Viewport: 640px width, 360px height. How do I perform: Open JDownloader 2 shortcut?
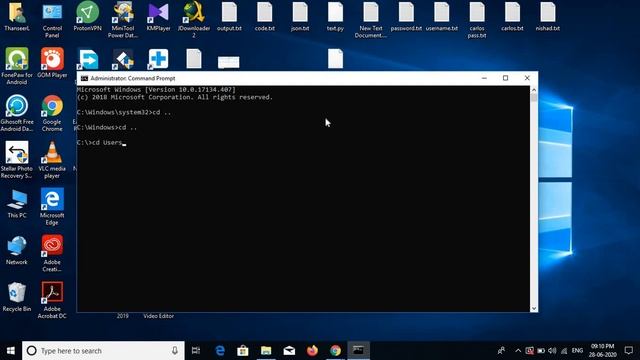tap(194, 20)
